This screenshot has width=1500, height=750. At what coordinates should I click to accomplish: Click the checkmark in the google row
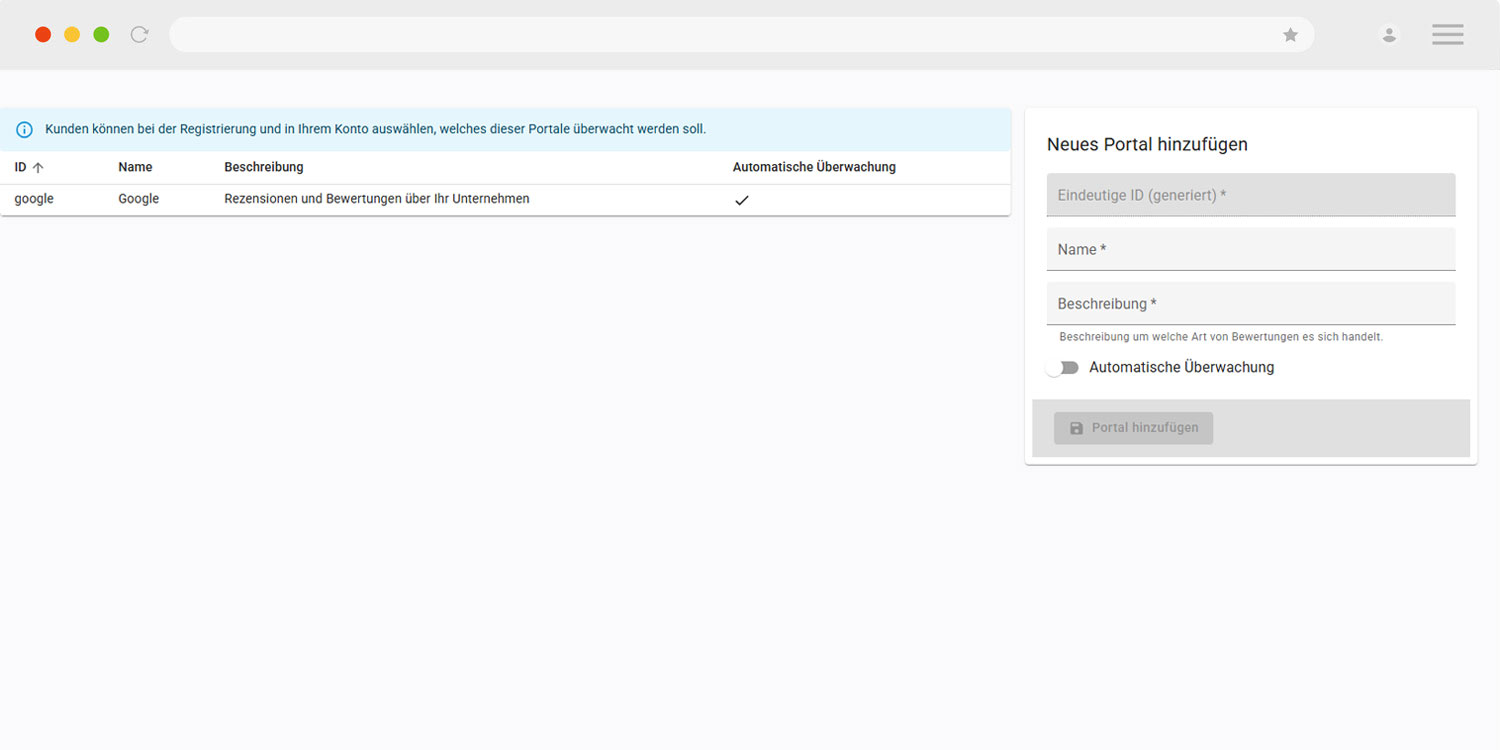(x=741, y=200)
